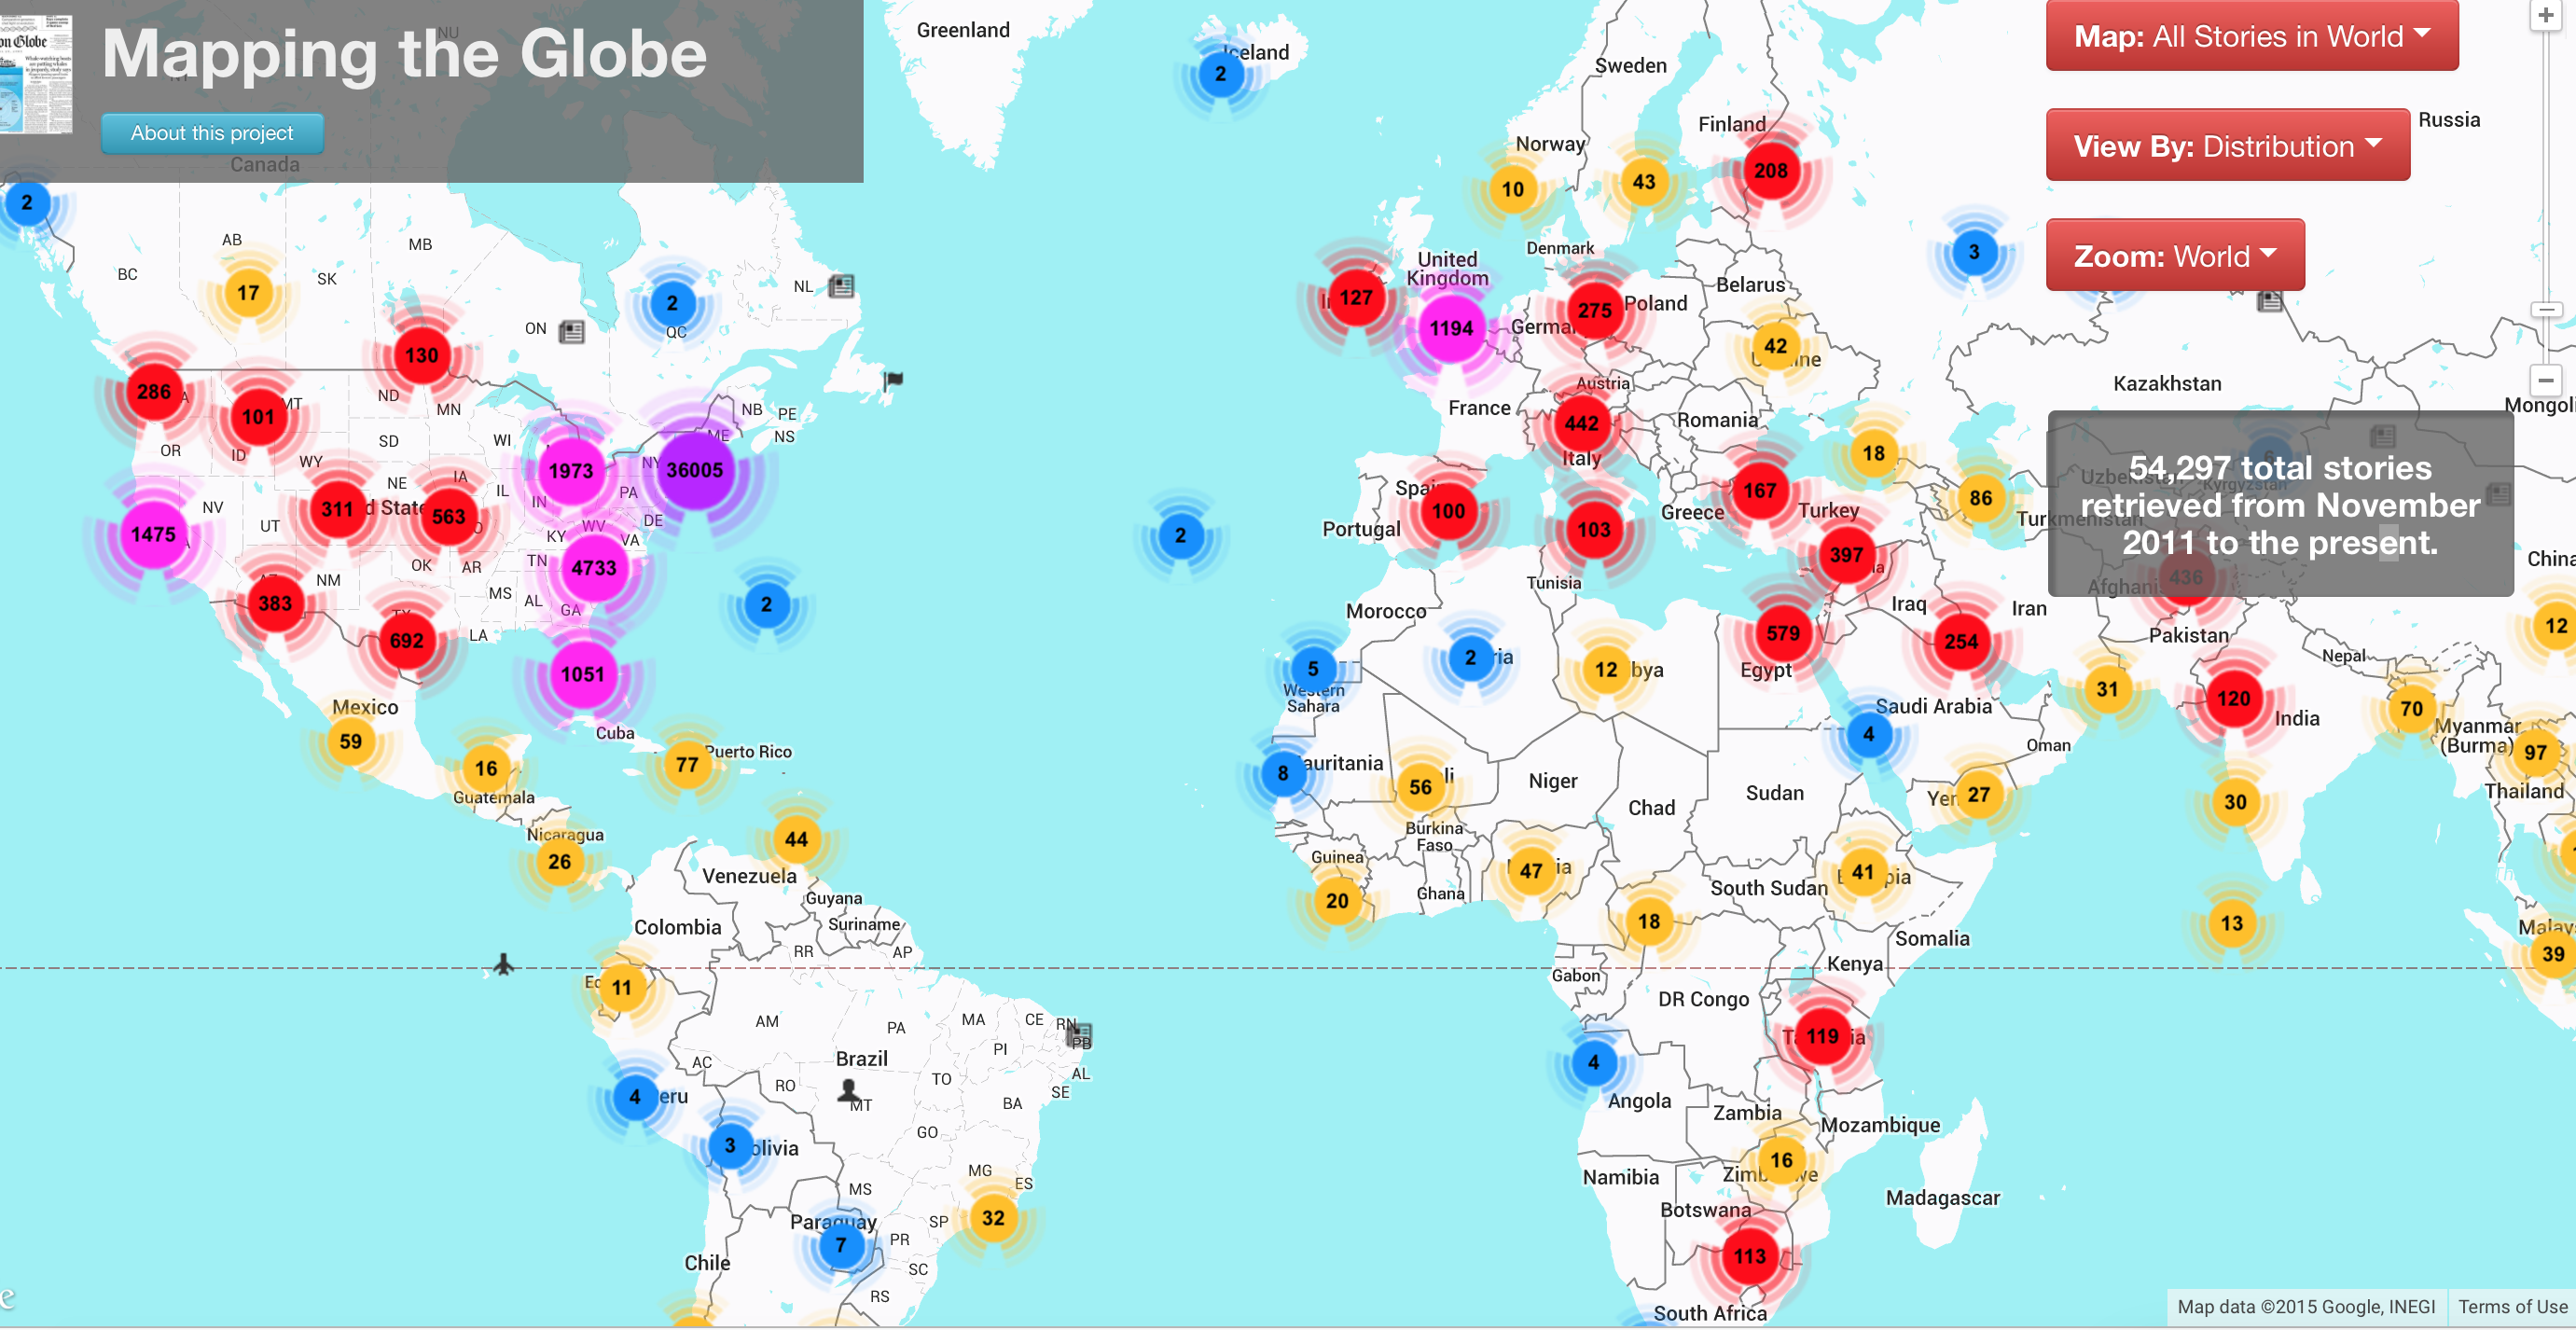This screenshot has width=2576, height=1330.
Task: Click the map zoom out minus button
Action: [2545, 380]
